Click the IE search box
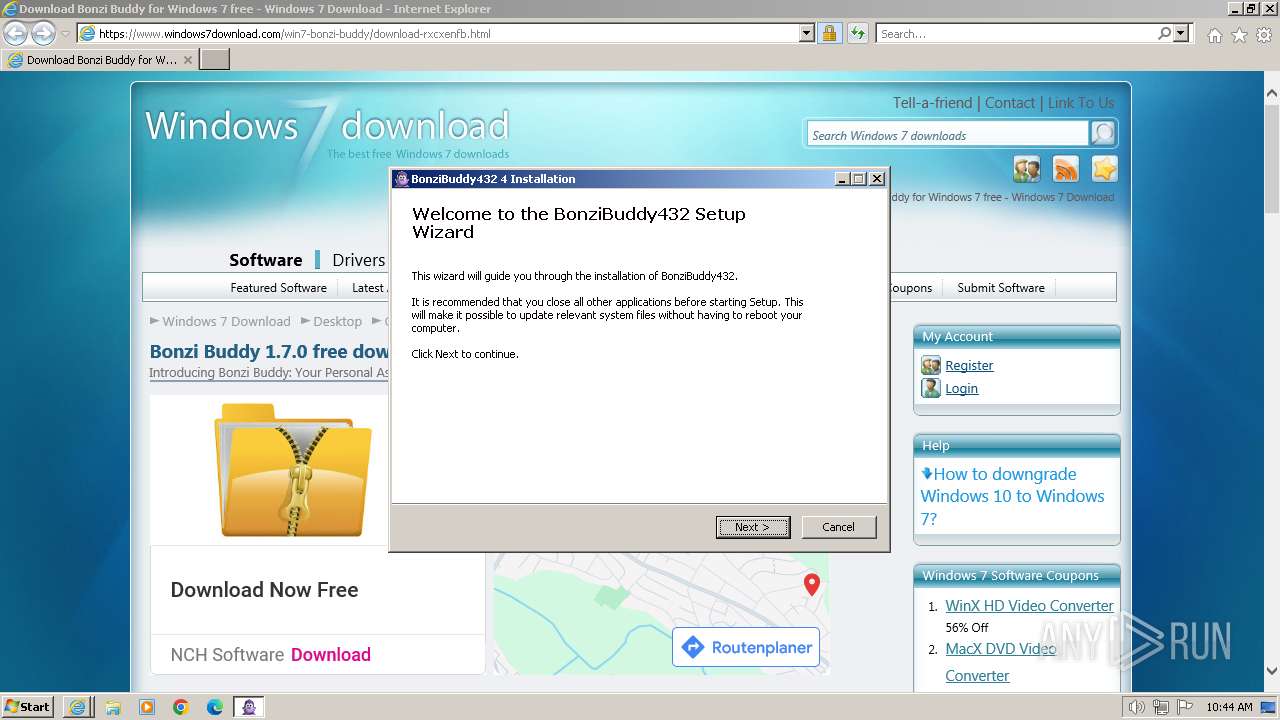The image size is (1280, 720). pyautogui.click(x=1017, y=33)
